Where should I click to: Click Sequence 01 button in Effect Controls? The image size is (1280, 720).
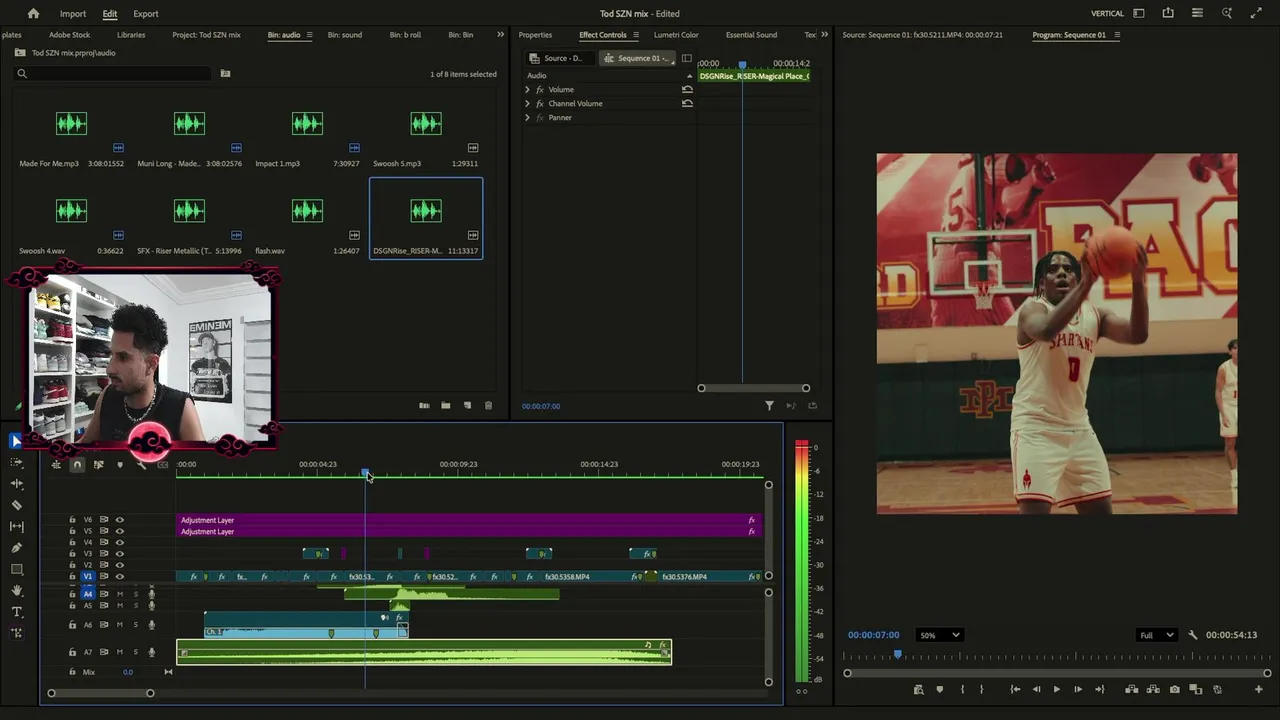(637, 58)
